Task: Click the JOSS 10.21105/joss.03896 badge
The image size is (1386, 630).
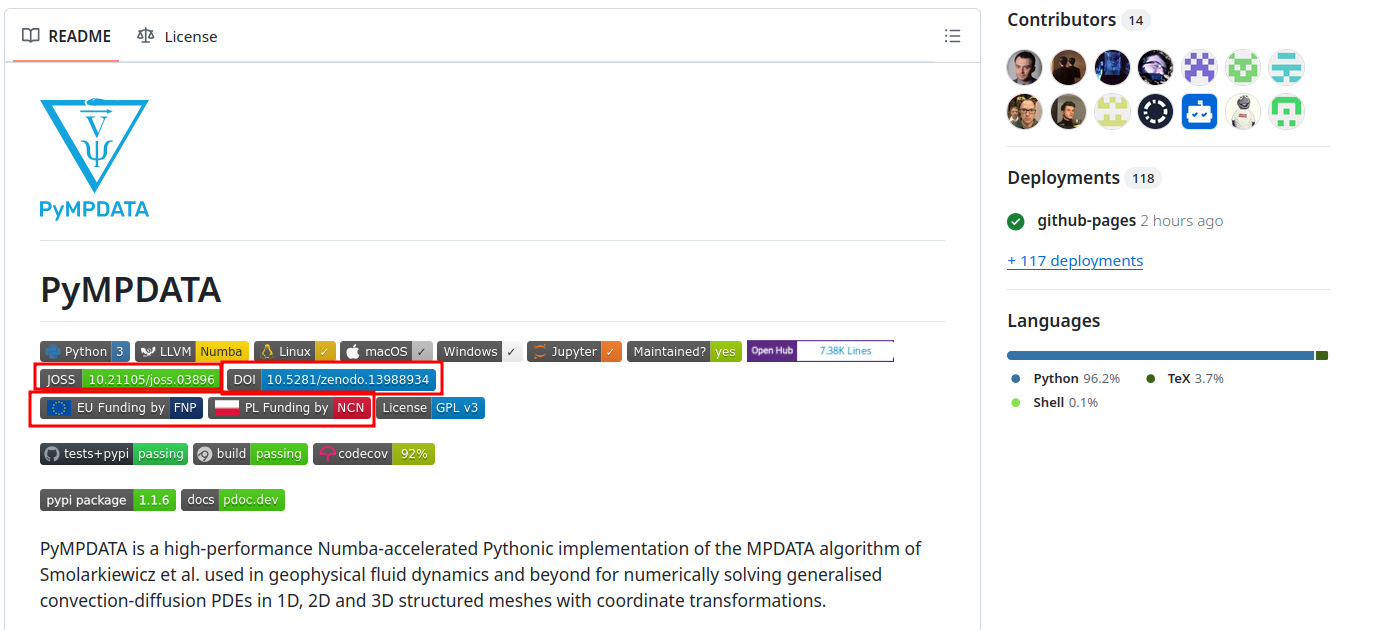Action: (130, 380)
